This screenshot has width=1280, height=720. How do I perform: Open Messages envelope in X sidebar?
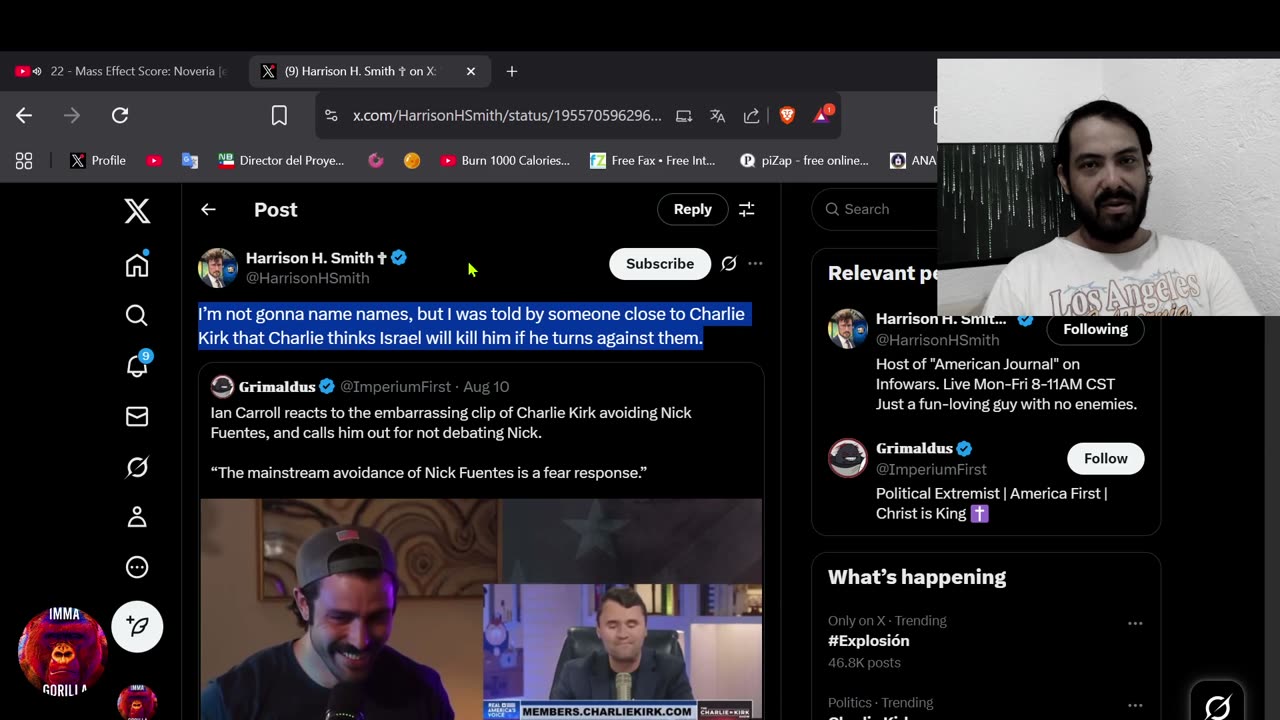tap(137, 416)
